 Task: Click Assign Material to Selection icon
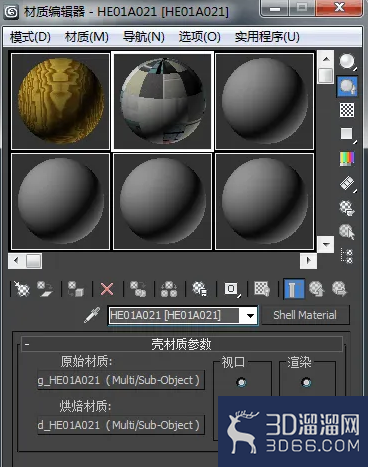click(x=76, y=289)
